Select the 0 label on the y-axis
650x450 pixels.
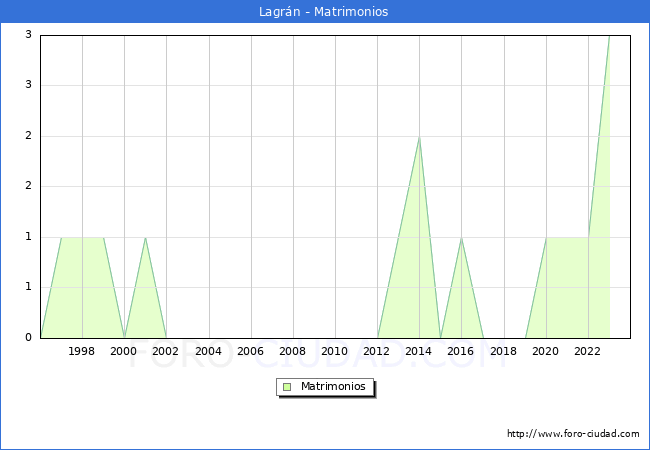point(29,338)
